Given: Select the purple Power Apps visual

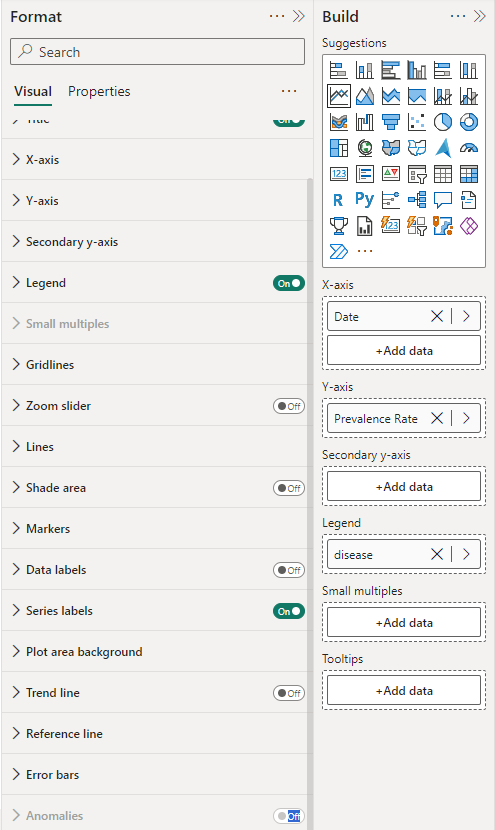Looking at the screenshot, I should 469,226.
